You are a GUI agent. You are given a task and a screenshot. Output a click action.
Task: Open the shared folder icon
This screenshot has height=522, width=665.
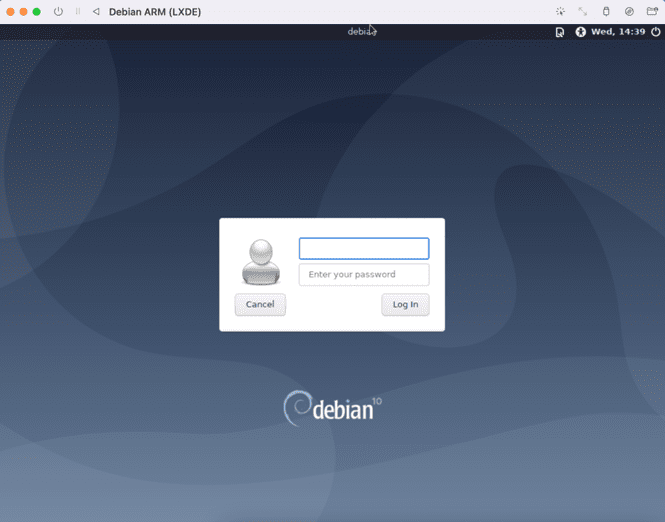[x=652, y=11]
